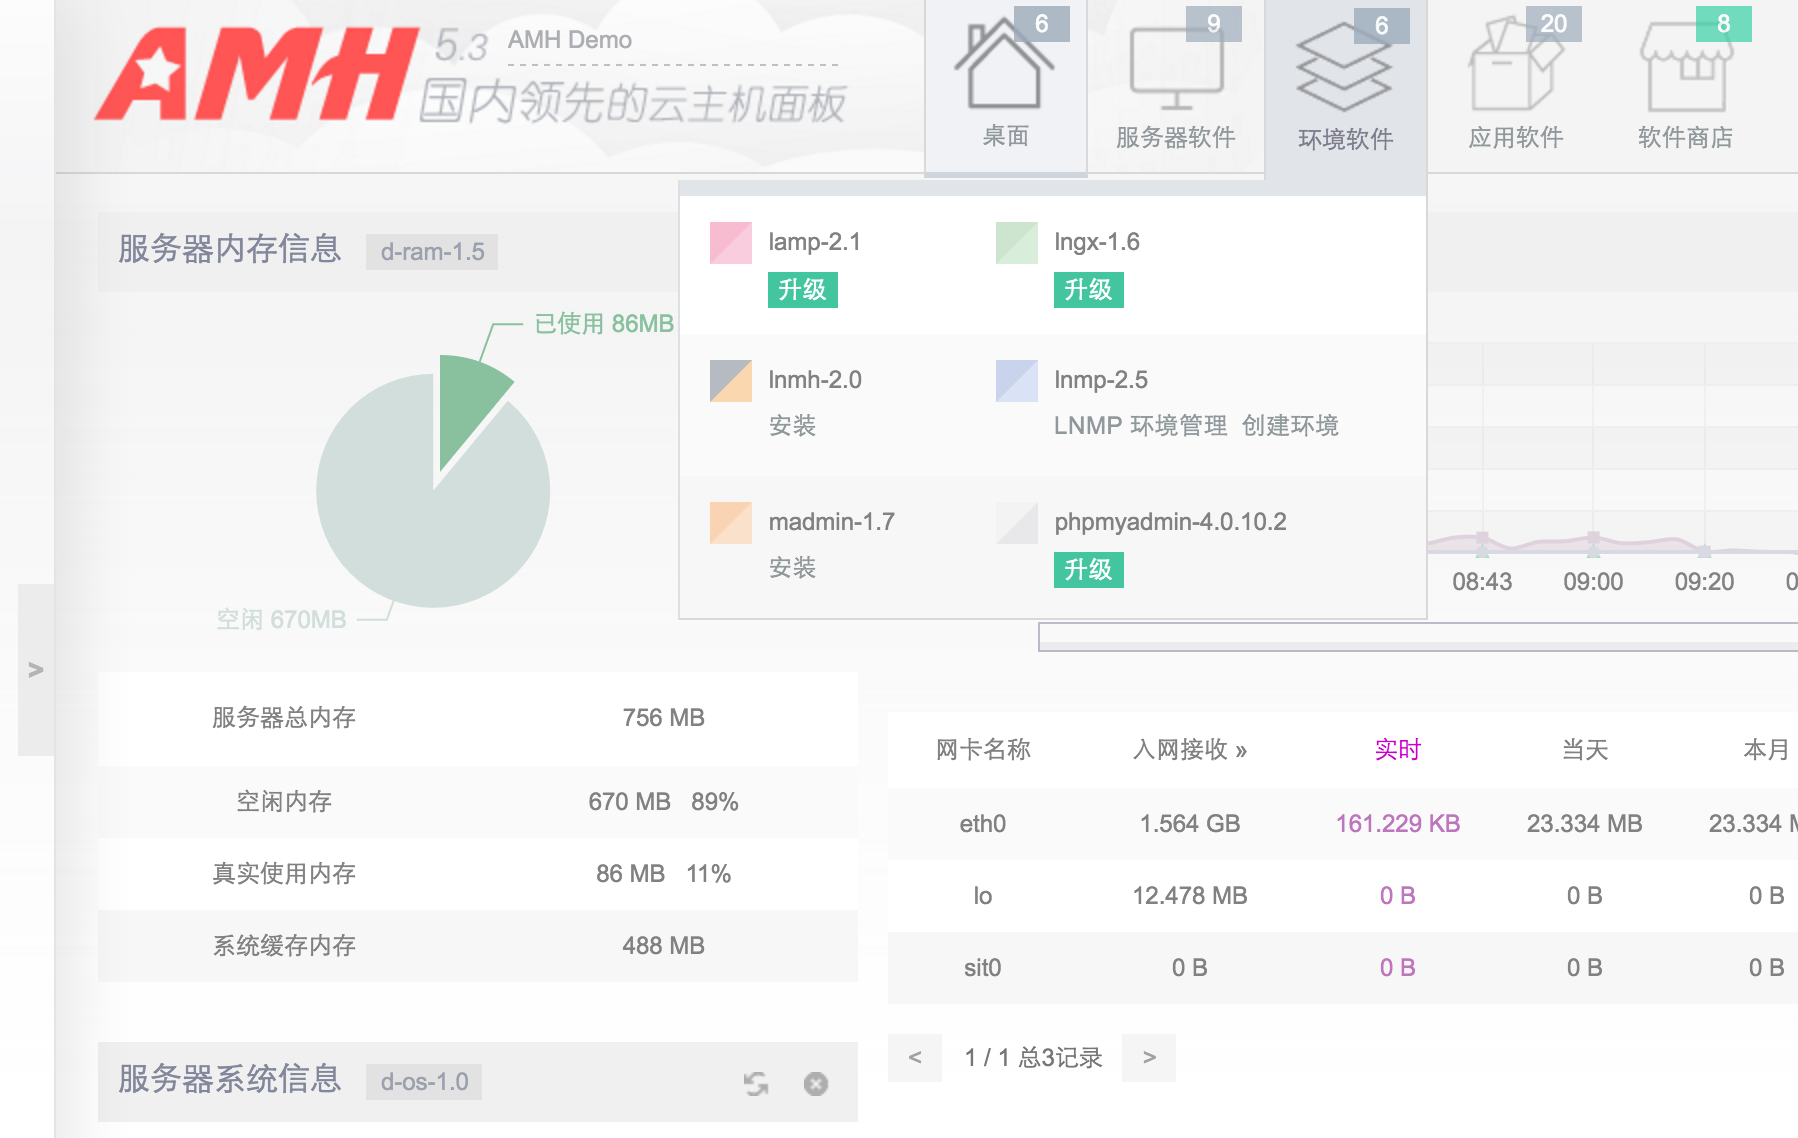Go to next page of network records

click(1149, 1057)
